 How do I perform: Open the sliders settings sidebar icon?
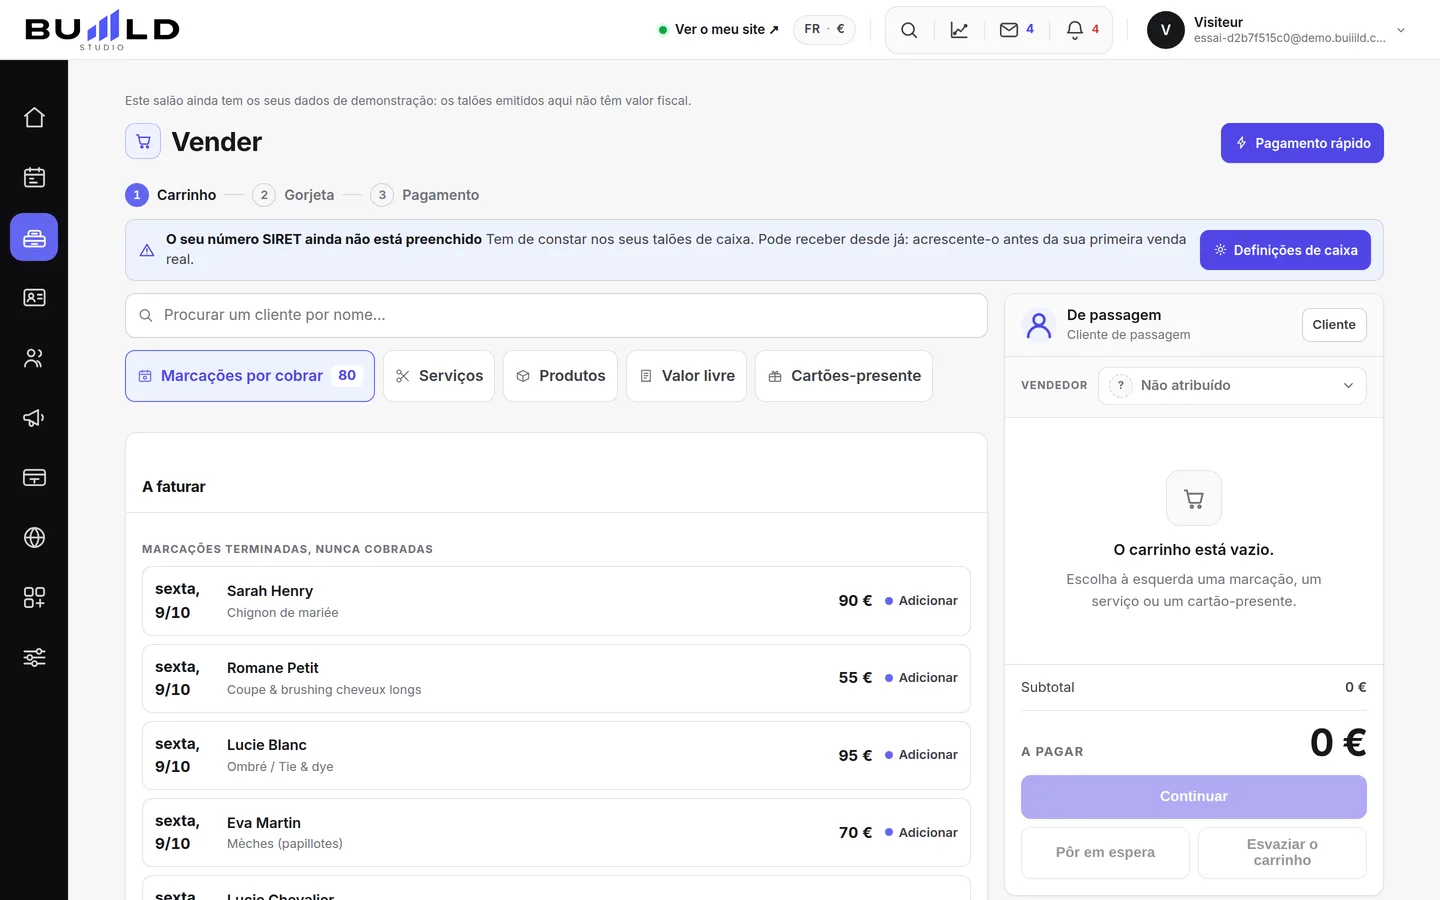tap(34, 658)
